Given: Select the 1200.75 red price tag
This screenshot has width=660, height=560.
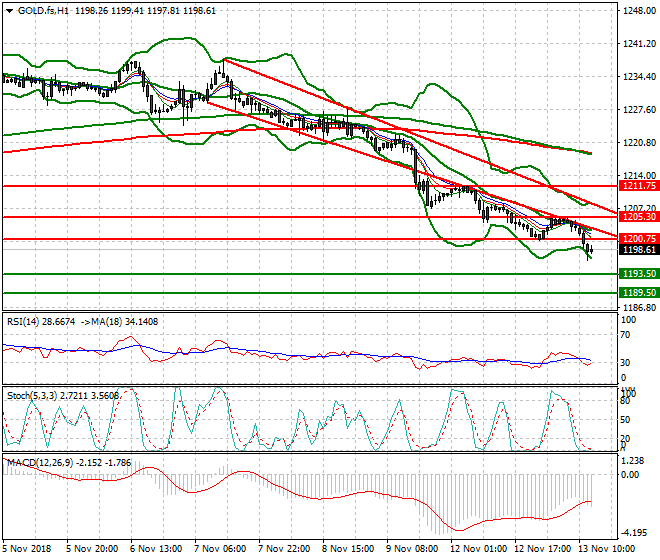Looking at the screenshot, I should (x=637, y=239).
